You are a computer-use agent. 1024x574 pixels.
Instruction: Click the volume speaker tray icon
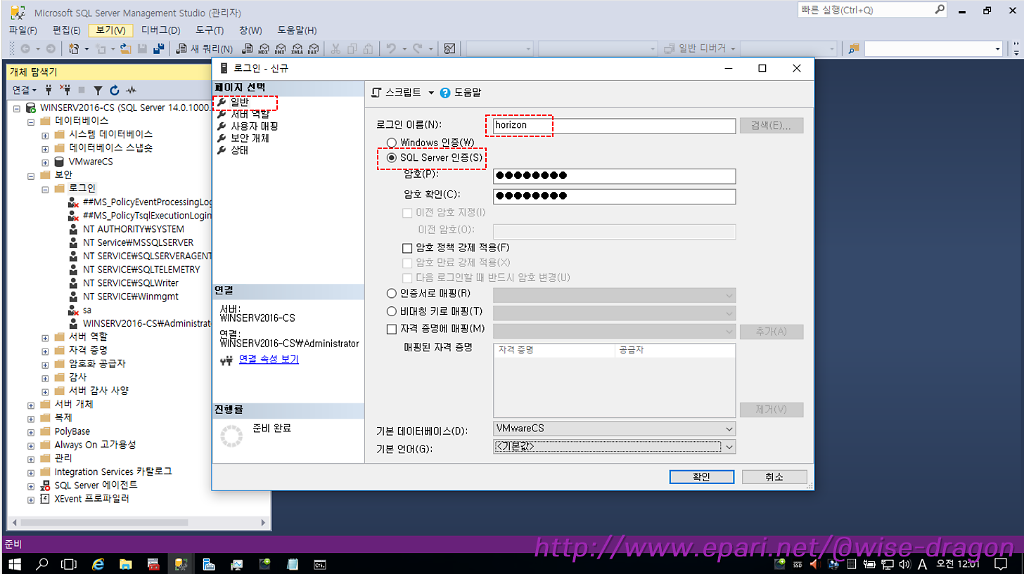pos(904,564)
